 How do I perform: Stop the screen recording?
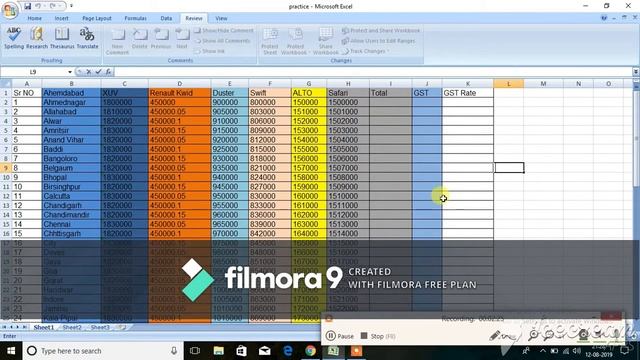378,336
